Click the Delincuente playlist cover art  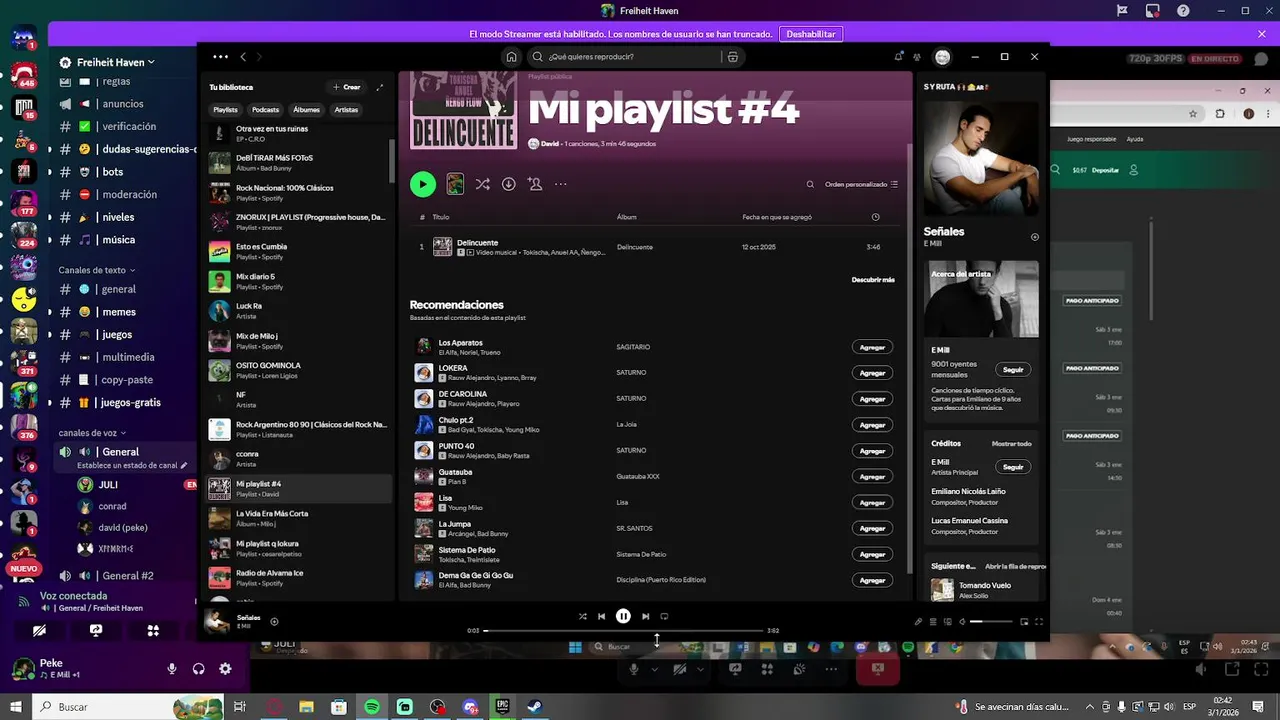464,110
